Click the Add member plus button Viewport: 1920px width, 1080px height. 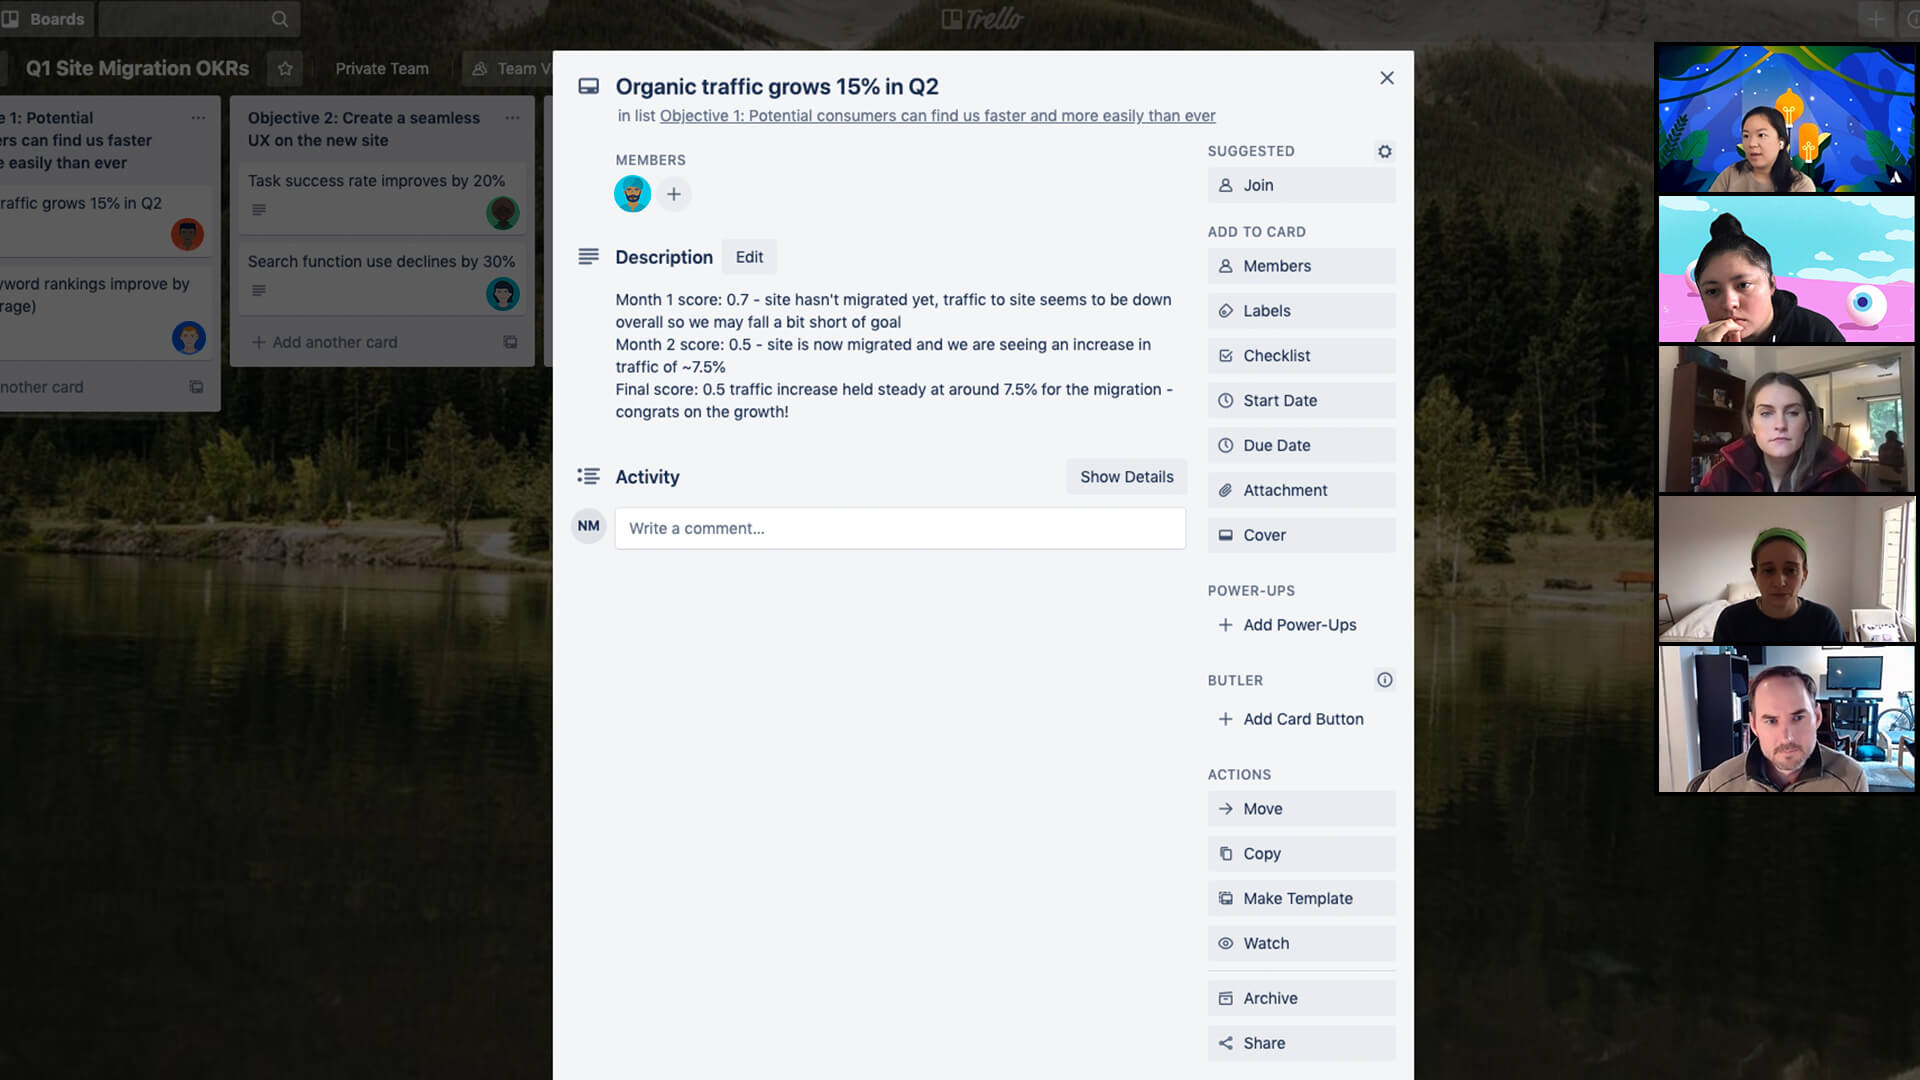coord(674,194)
